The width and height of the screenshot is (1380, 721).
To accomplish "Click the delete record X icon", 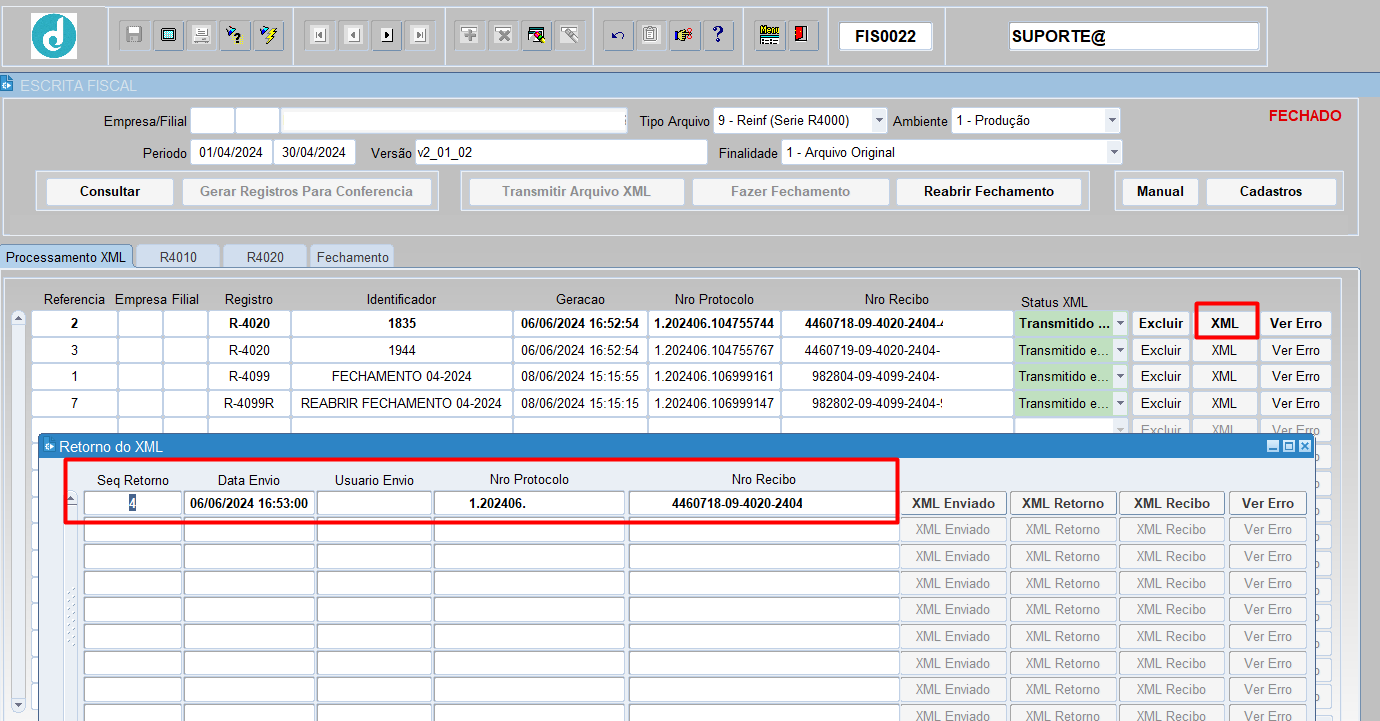I will pyautogui.click(x=503, y=36).
